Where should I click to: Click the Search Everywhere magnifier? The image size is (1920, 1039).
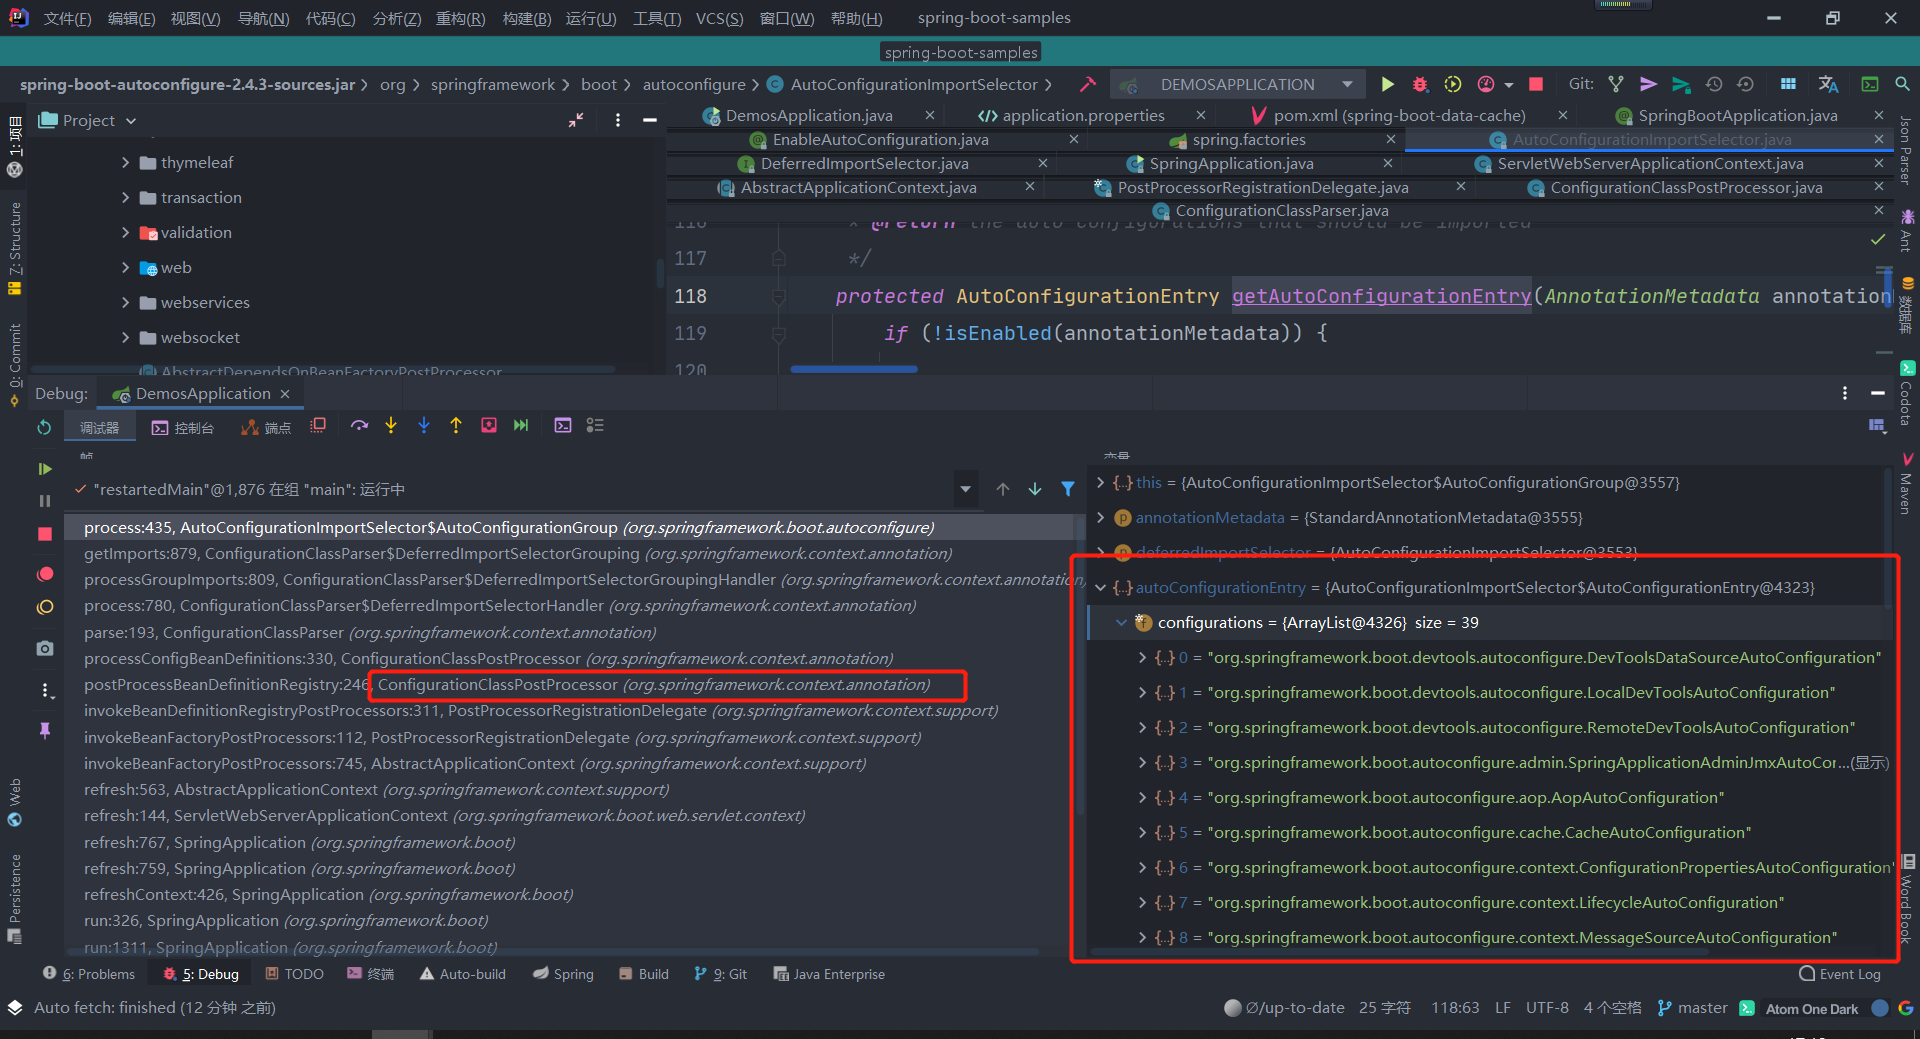(1902, 84)
